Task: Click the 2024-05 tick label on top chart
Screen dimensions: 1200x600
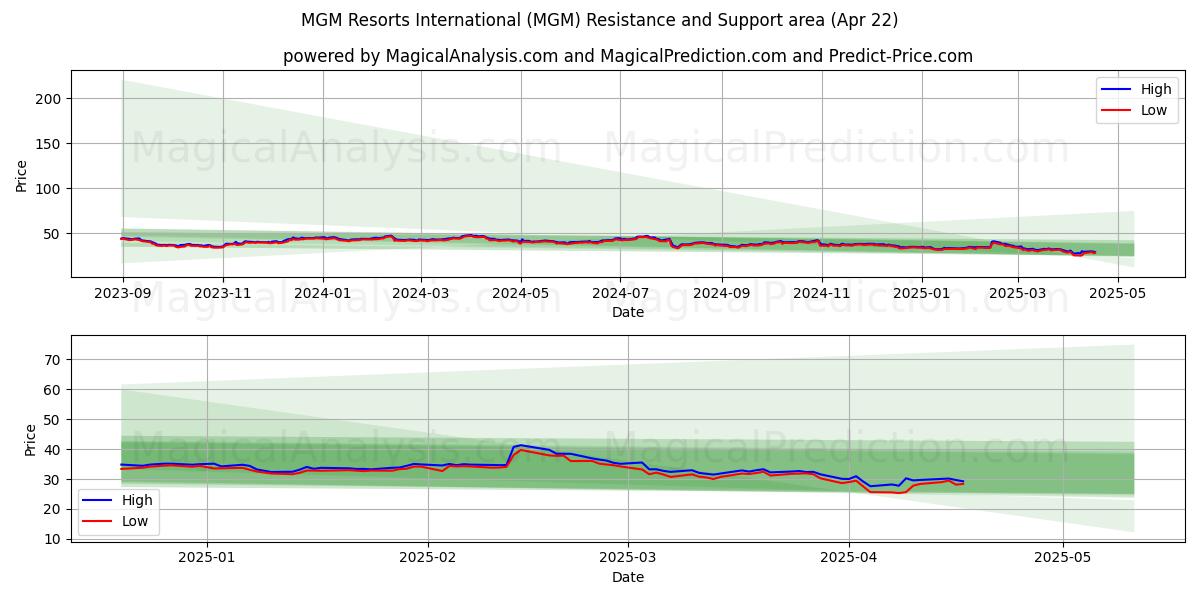Action: [x=520, y=294]
